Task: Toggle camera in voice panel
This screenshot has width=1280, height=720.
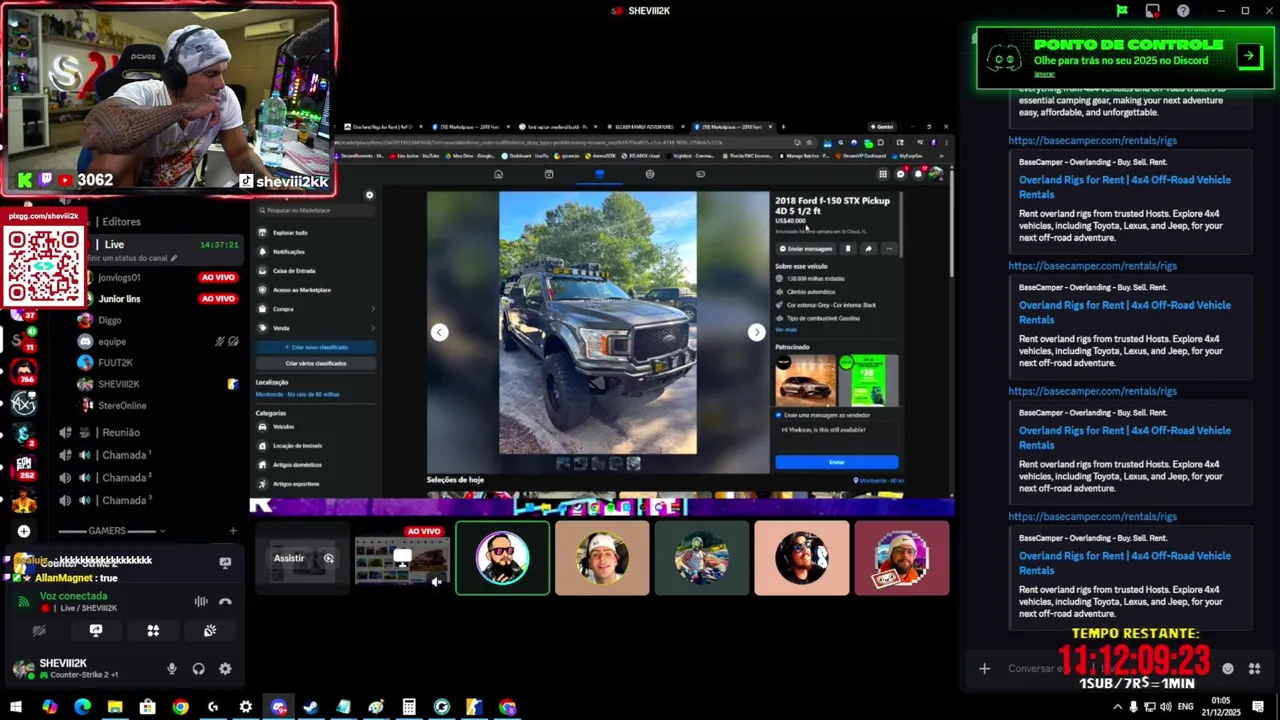Action: (x=39, y=631)
